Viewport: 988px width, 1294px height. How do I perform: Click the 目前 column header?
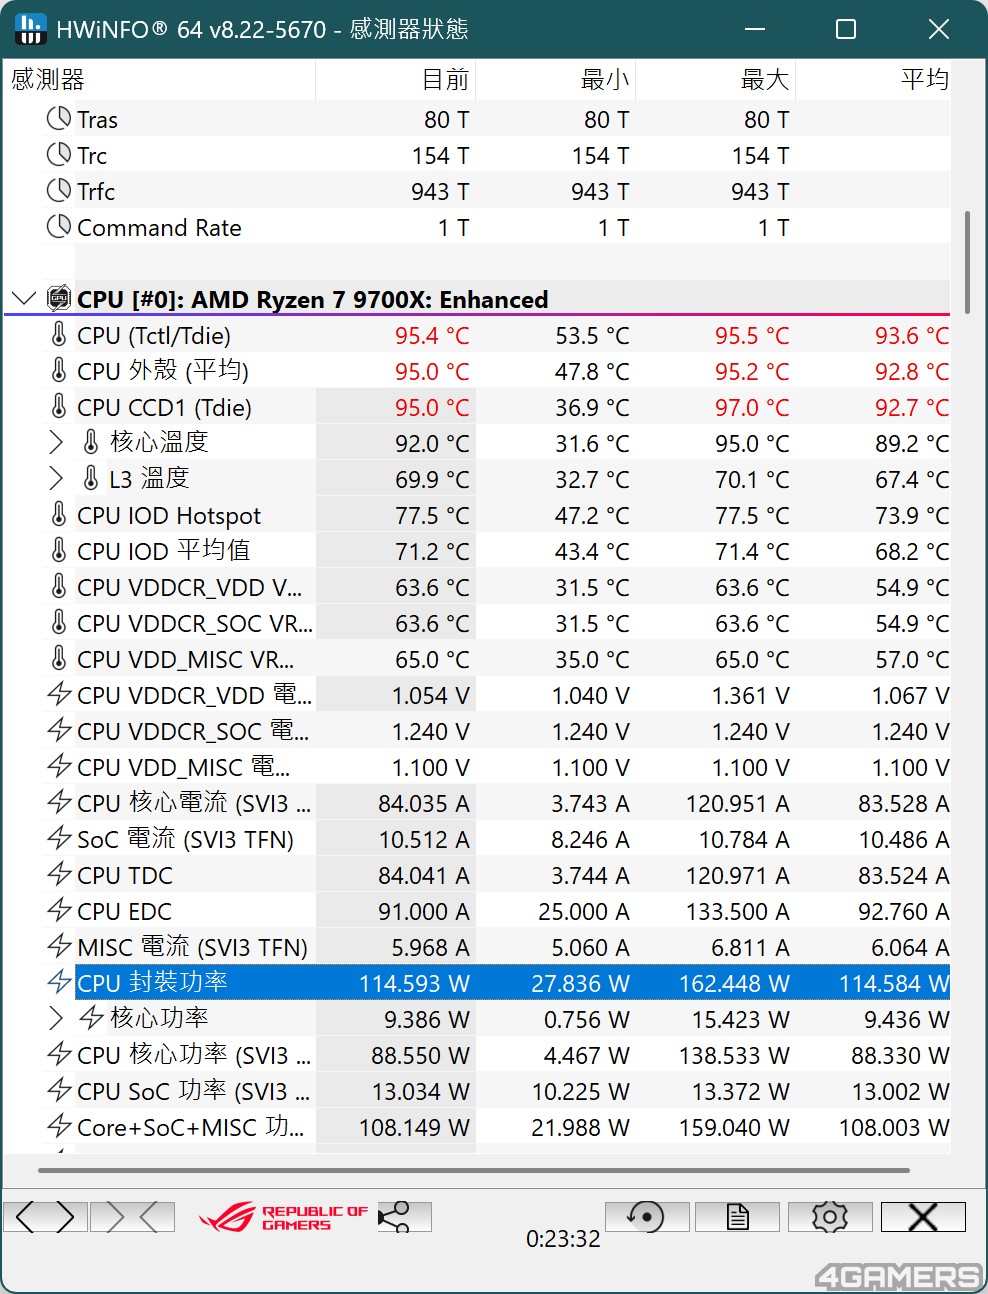(x=396, y=80)
